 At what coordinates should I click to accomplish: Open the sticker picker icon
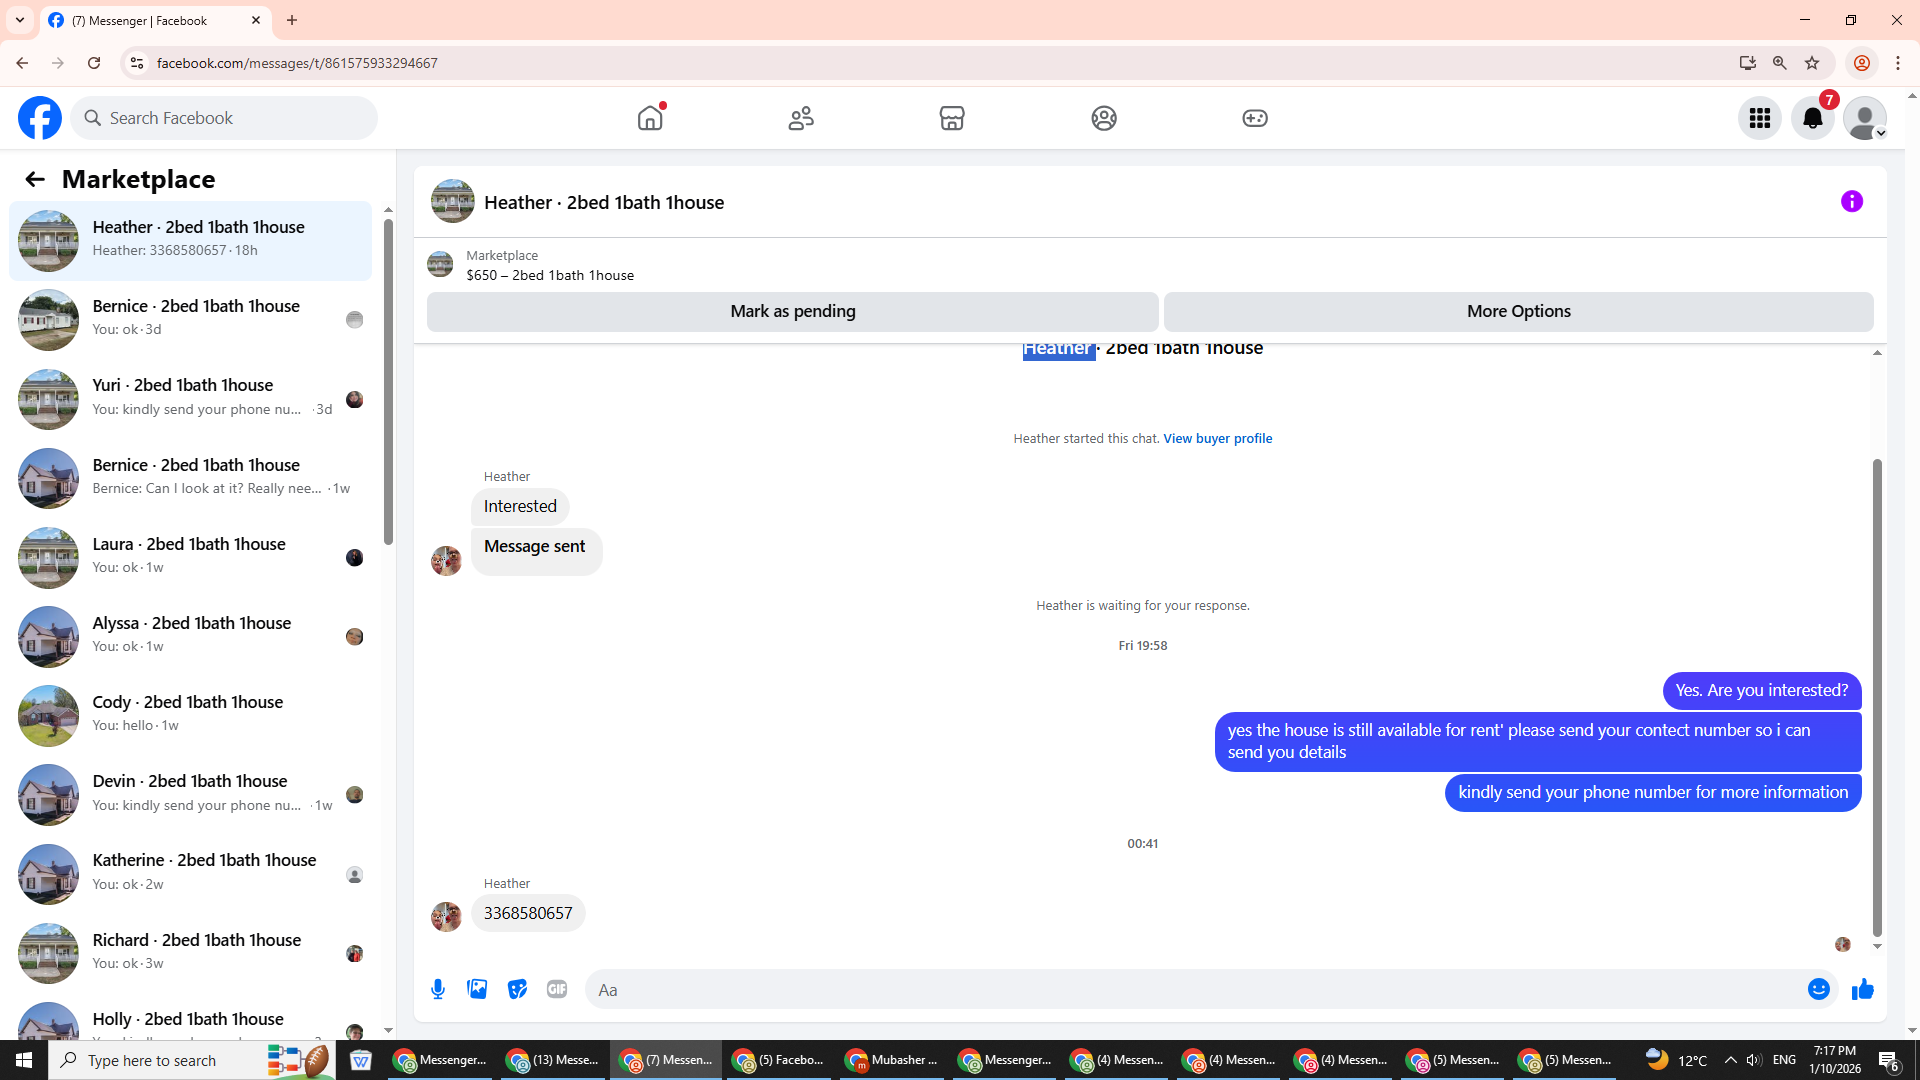click(x=517, y=990)
